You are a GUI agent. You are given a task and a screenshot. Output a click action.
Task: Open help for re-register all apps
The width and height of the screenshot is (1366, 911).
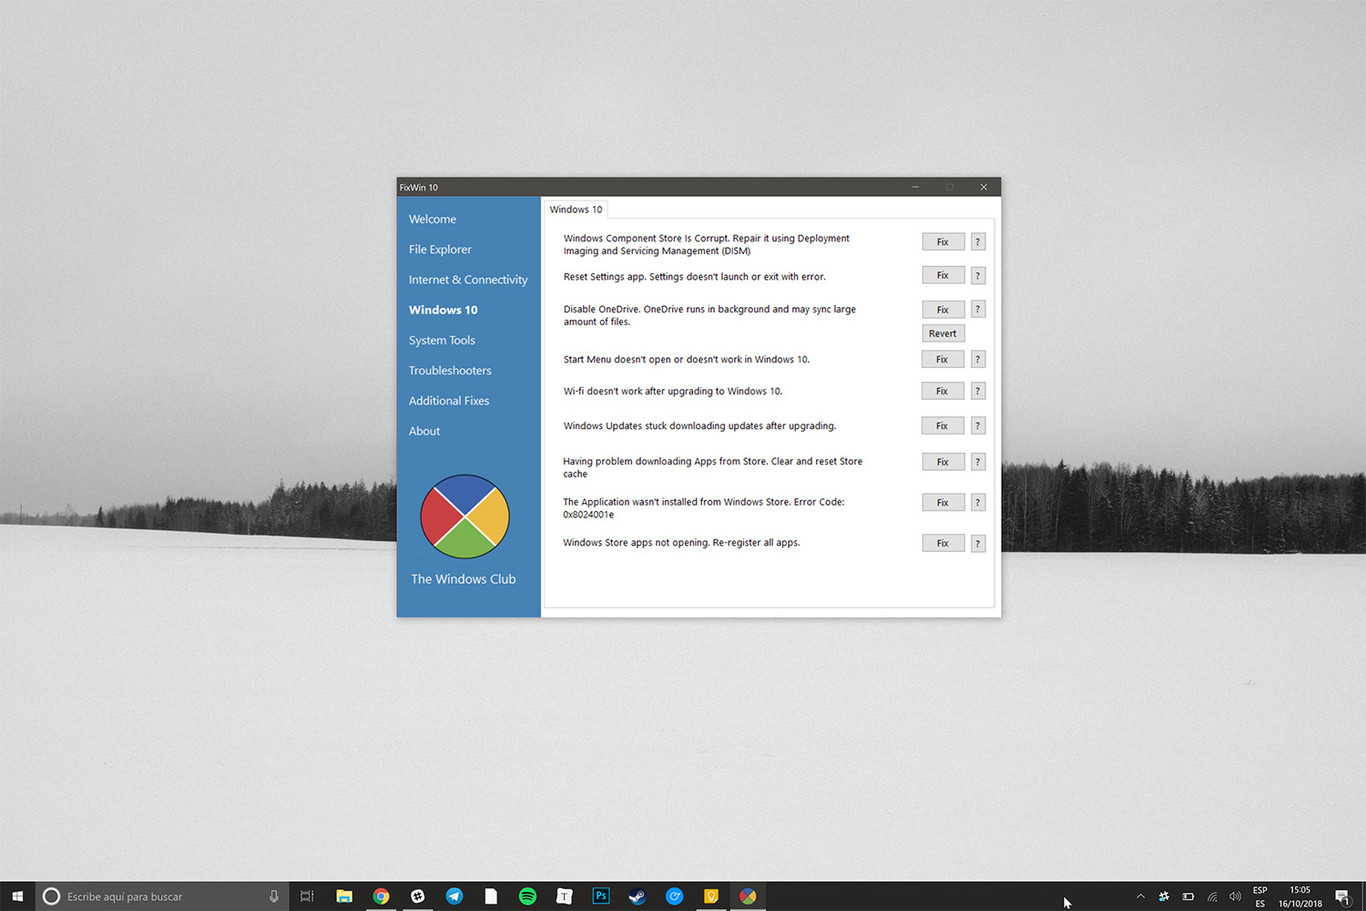coord(978,543)
